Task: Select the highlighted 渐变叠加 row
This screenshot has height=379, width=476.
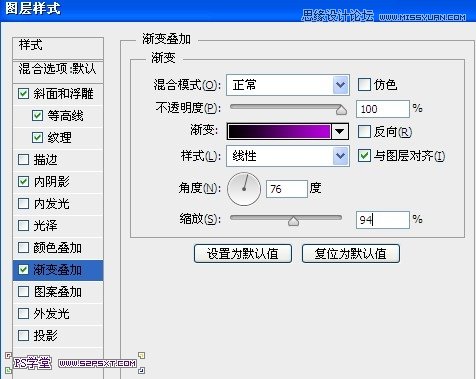Action: (x=58, y=270)
